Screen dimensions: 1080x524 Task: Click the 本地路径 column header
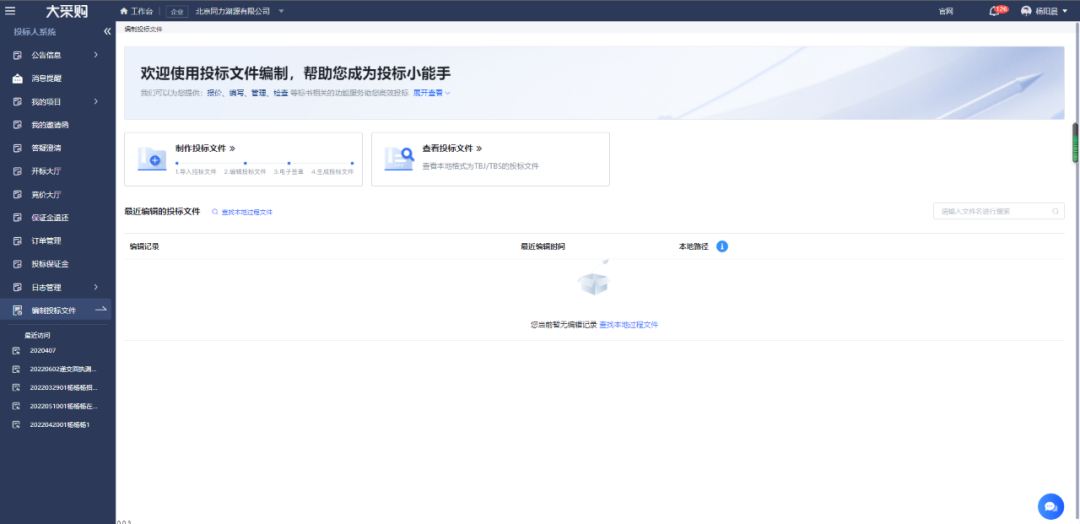coord(694,247)
